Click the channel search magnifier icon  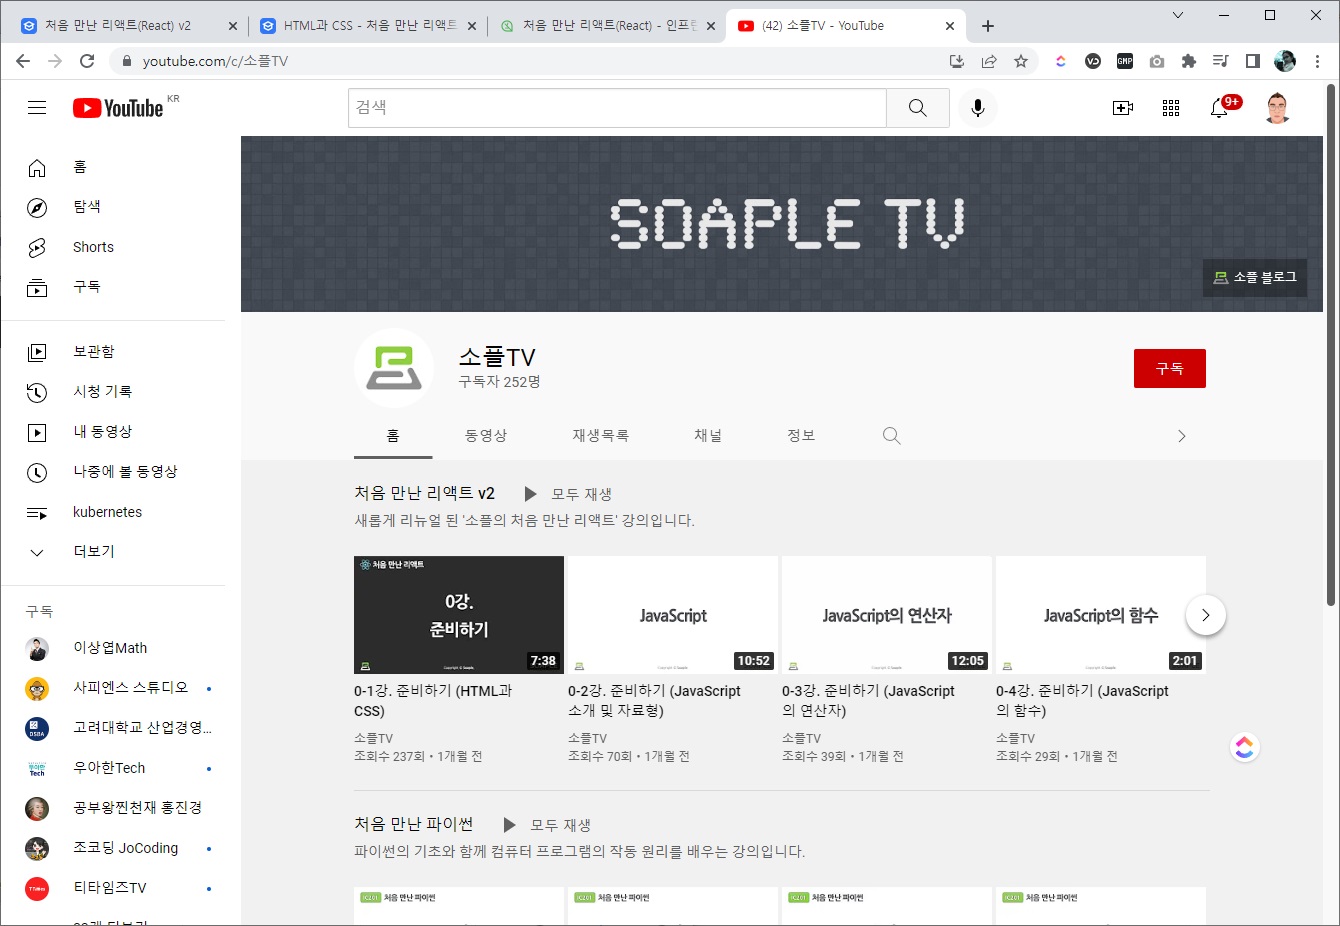tap(892, 436)
